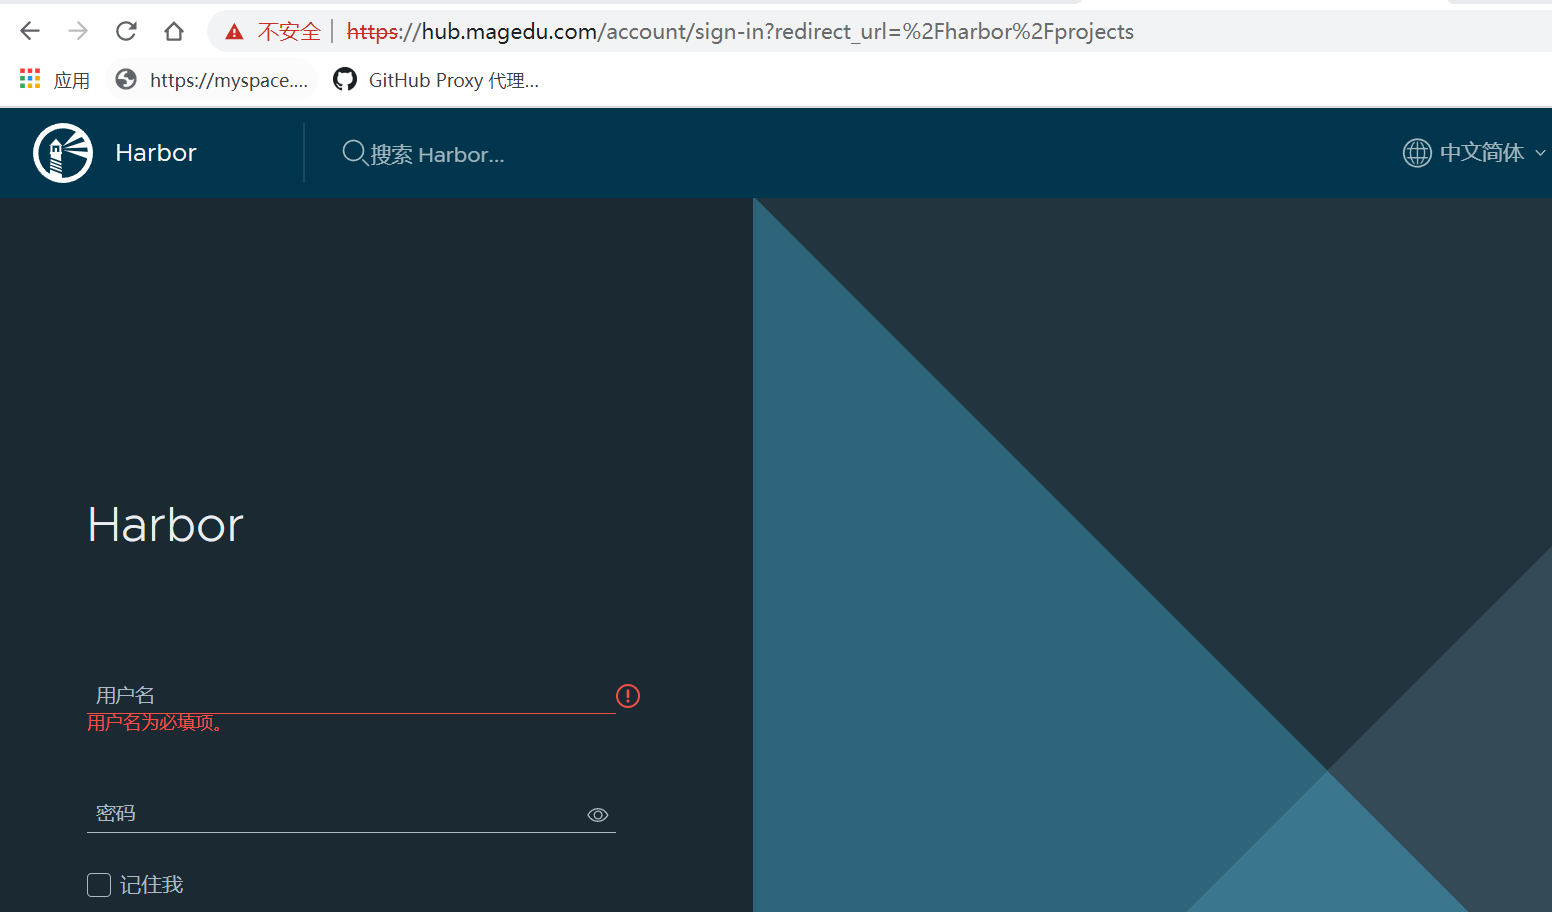Screen dimensions: 1552x912
Task: Focus the 密码 password field
Action: click(x=351, y=814)
